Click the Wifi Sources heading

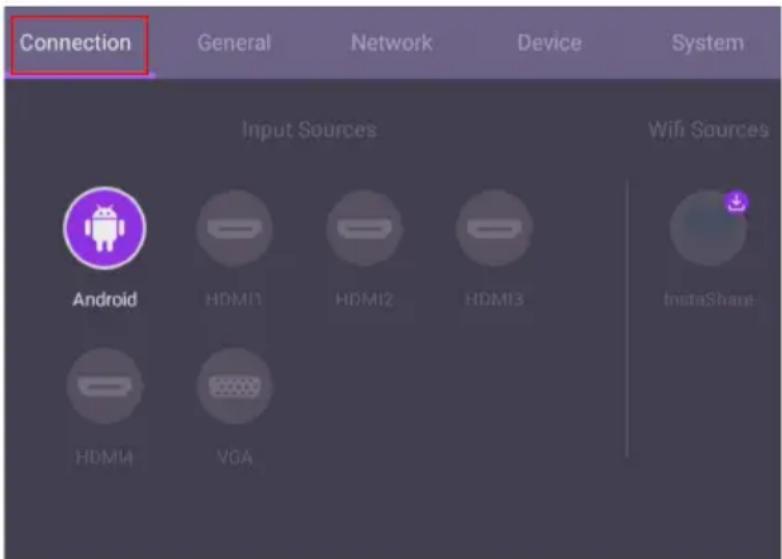(x=708, y=130)
